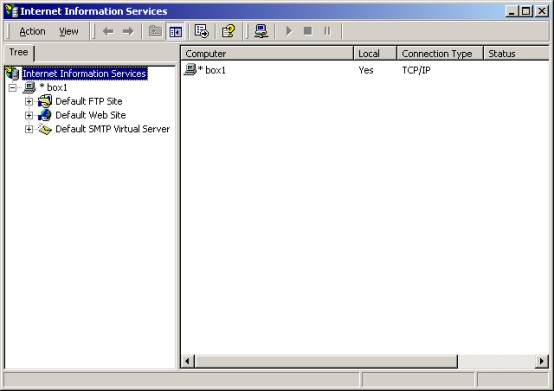This screenshot has width=554, height=391.
Task: Click the Default SMTP Virtual Server envelope icon
Action: coord(45,129)
